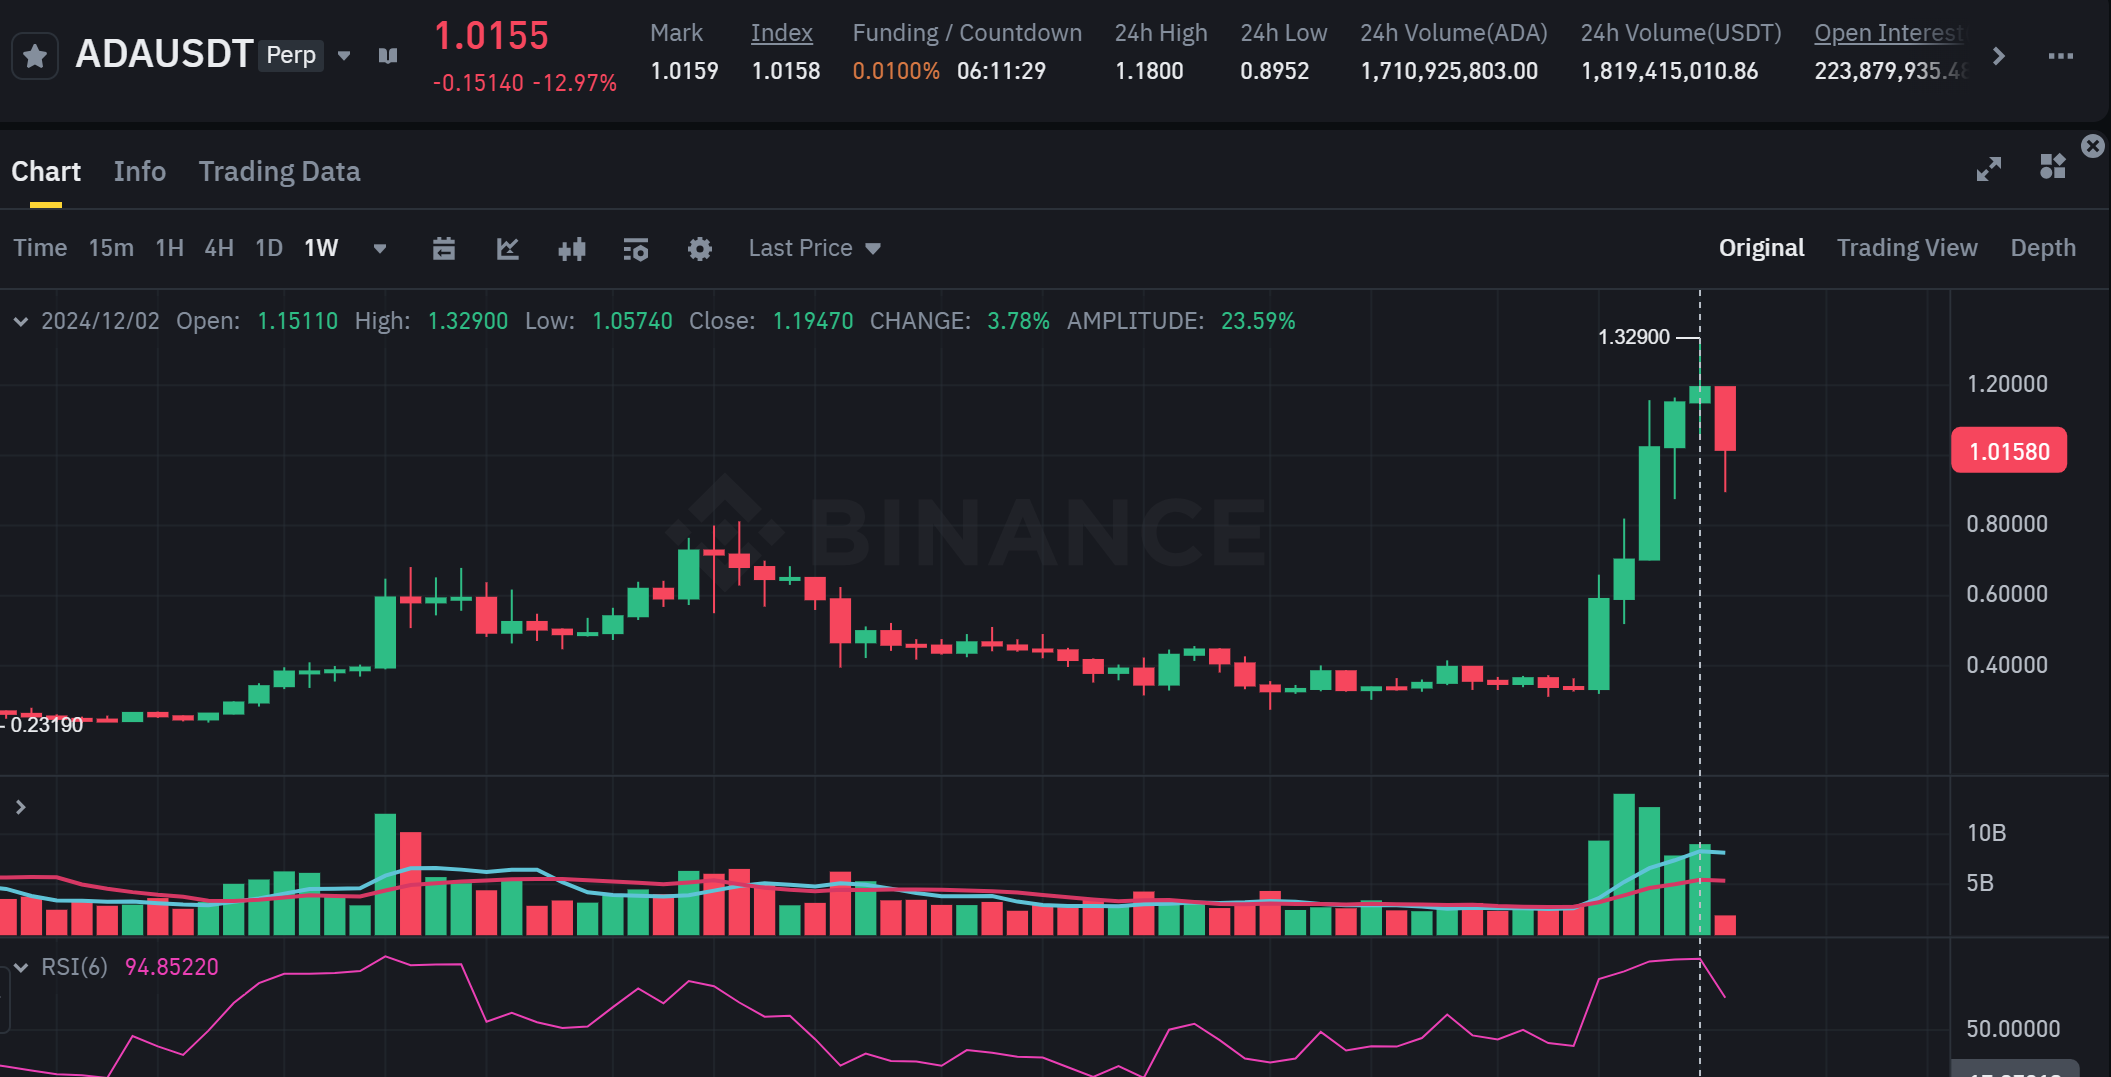Click the 24h Low value 0.8952
Screen dimensions: 2111x1077
click(x=1274, y=71)
